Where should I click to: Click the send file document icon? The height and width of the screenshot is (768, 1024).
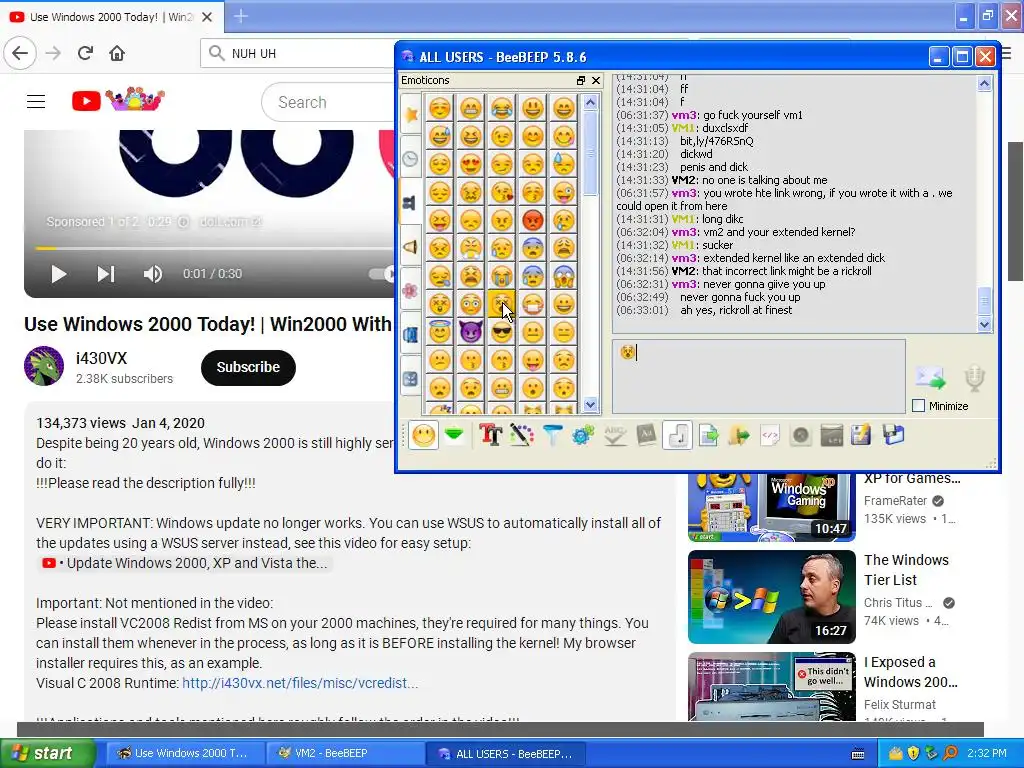click(709, 435)
